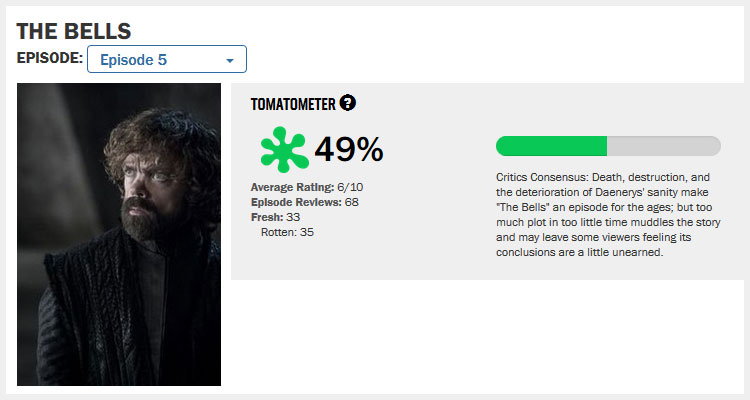Select the Episode Reviews: 68 count
The width and height of the screenshot is (750, 400).
click(304, 202)
